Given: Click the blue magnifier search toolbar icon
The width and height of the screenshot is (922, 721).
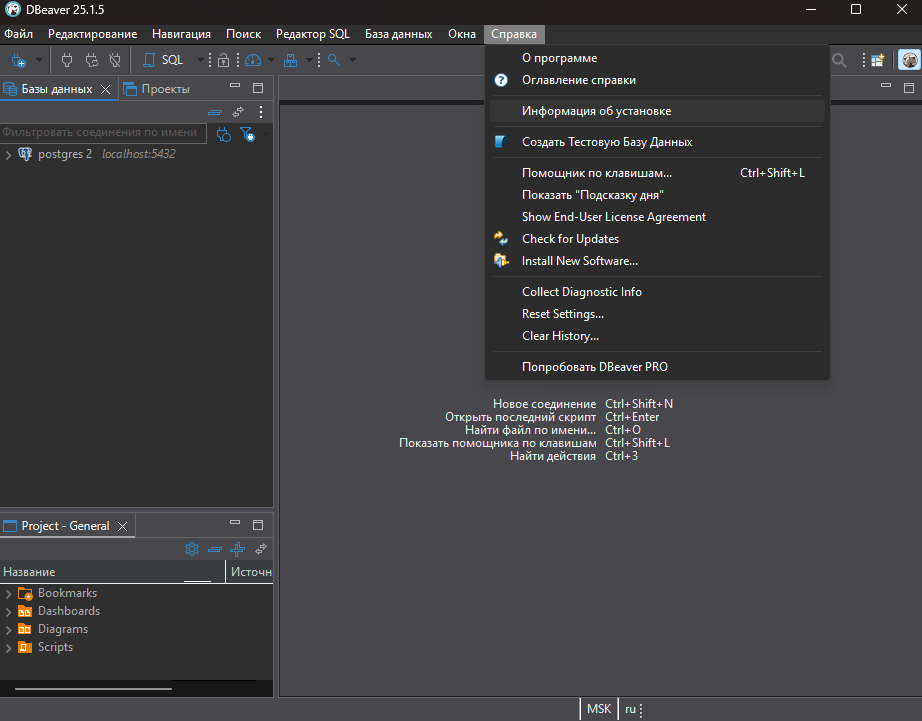Looking at the screenshot, I should coord(334,60).
